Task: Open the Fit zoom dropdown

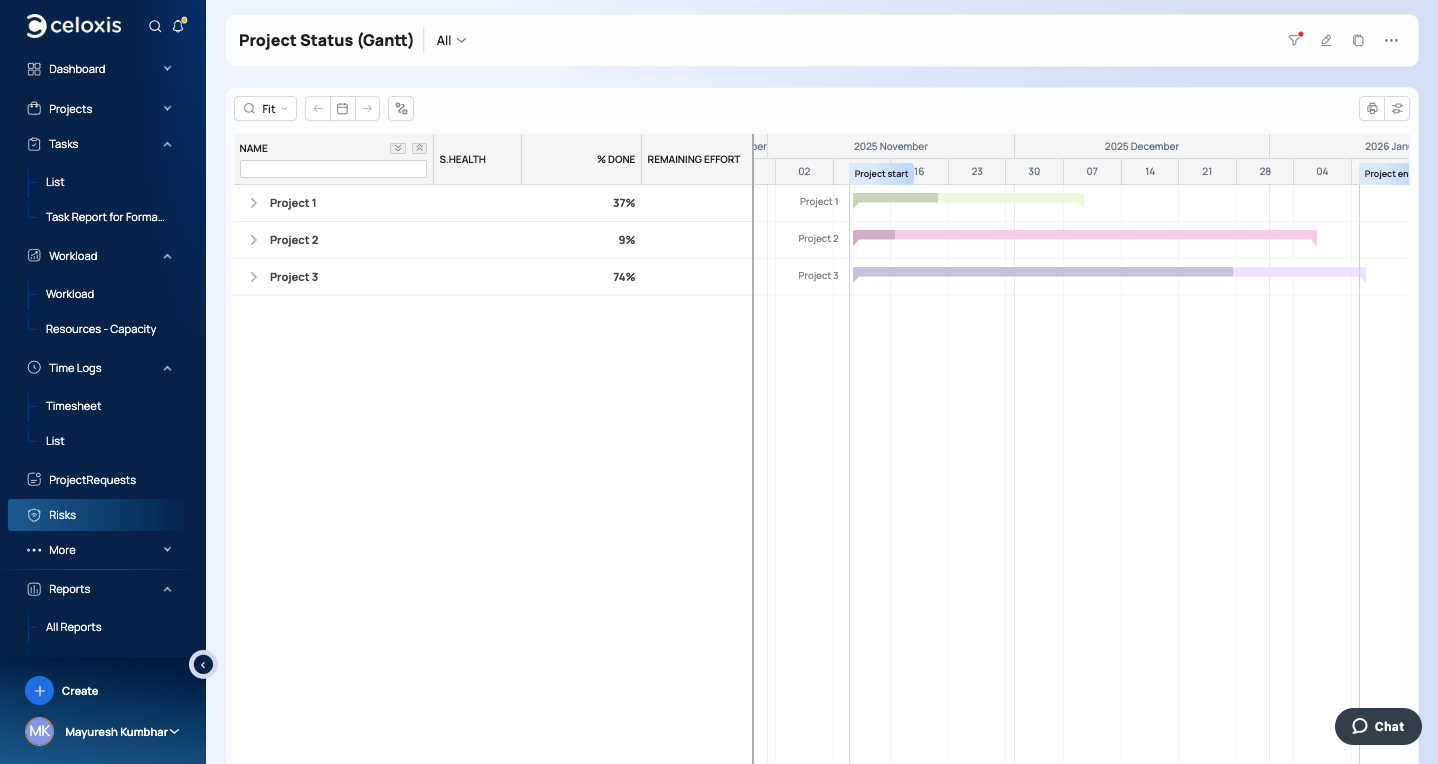Action: [266, 108]
